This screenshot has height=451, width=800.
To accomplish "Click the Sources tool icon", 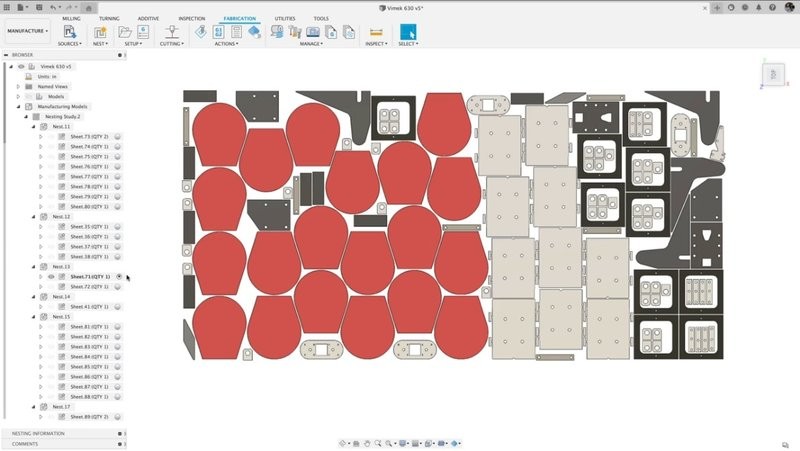I will (69, 32).
